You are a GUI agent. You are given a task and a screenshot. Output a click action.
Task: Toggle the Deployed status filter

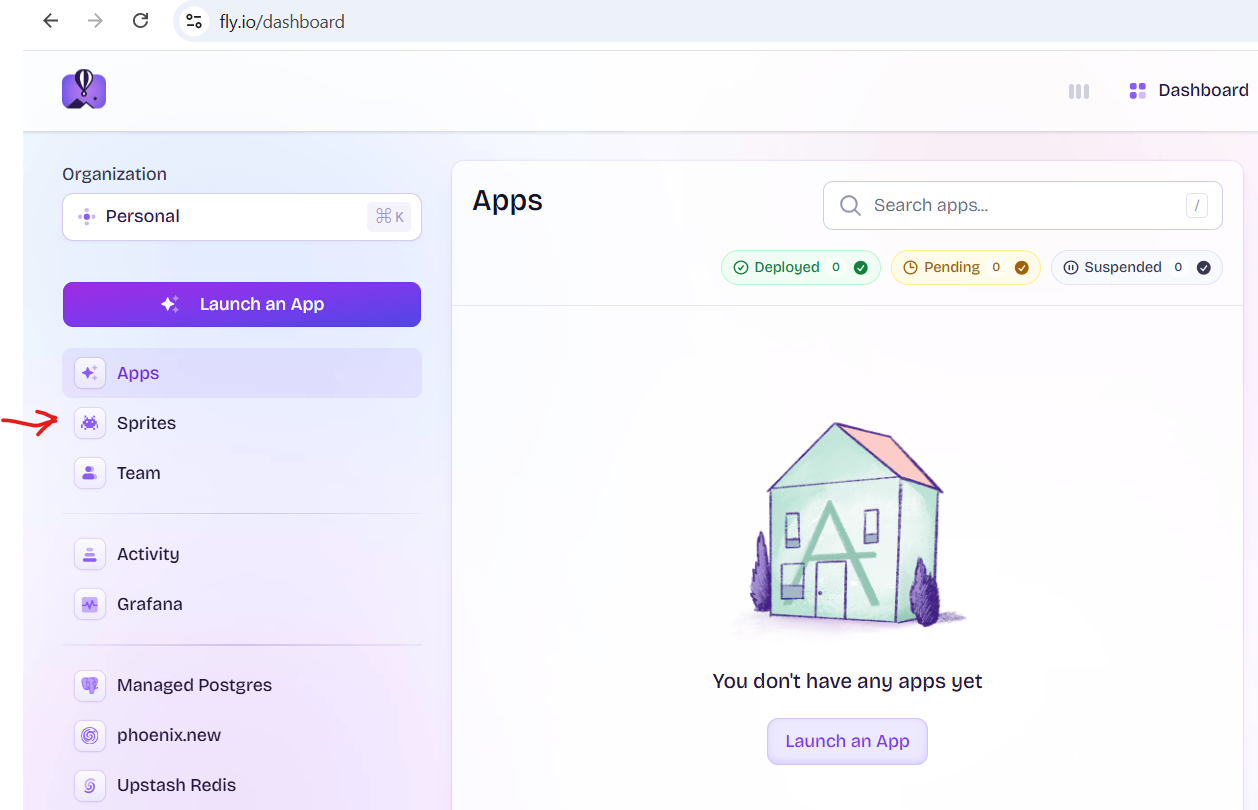tap(800, 267)
